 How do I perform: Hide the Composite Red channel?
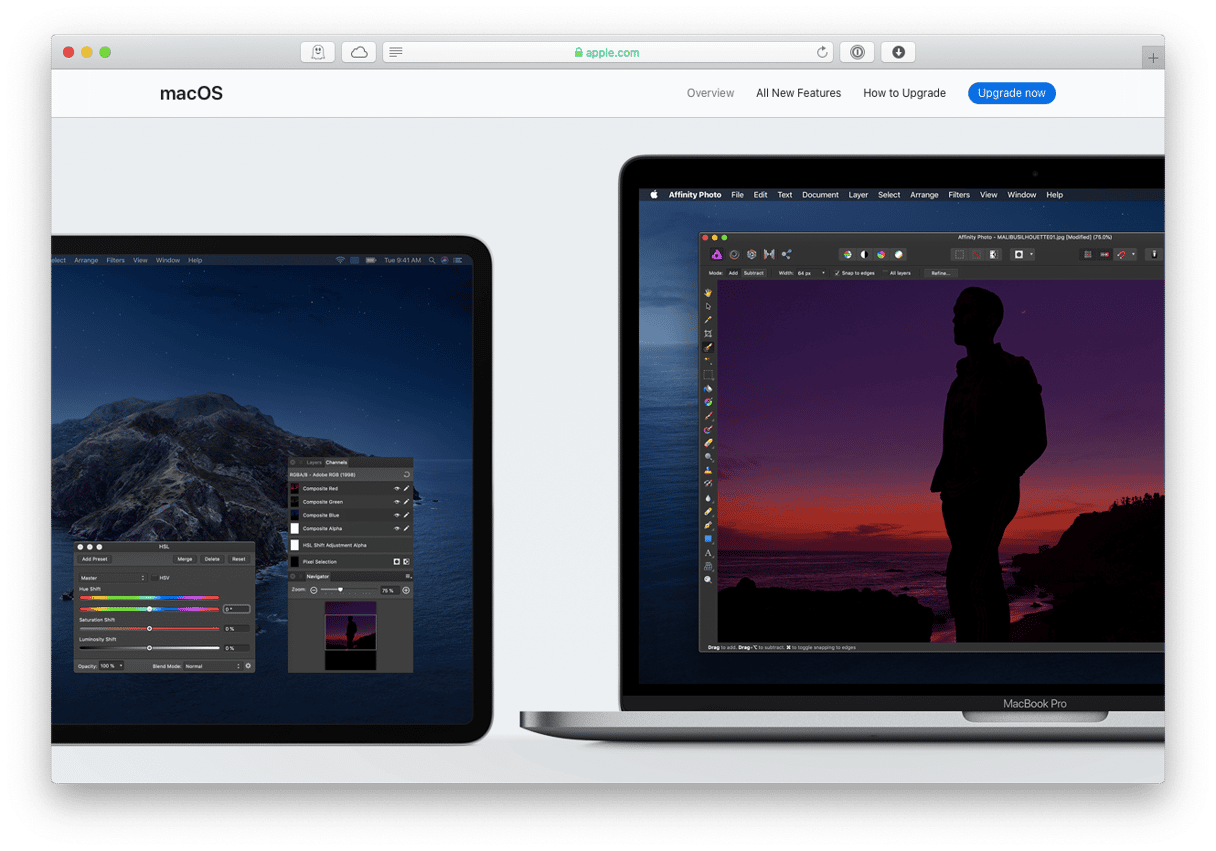pos(396,488)
